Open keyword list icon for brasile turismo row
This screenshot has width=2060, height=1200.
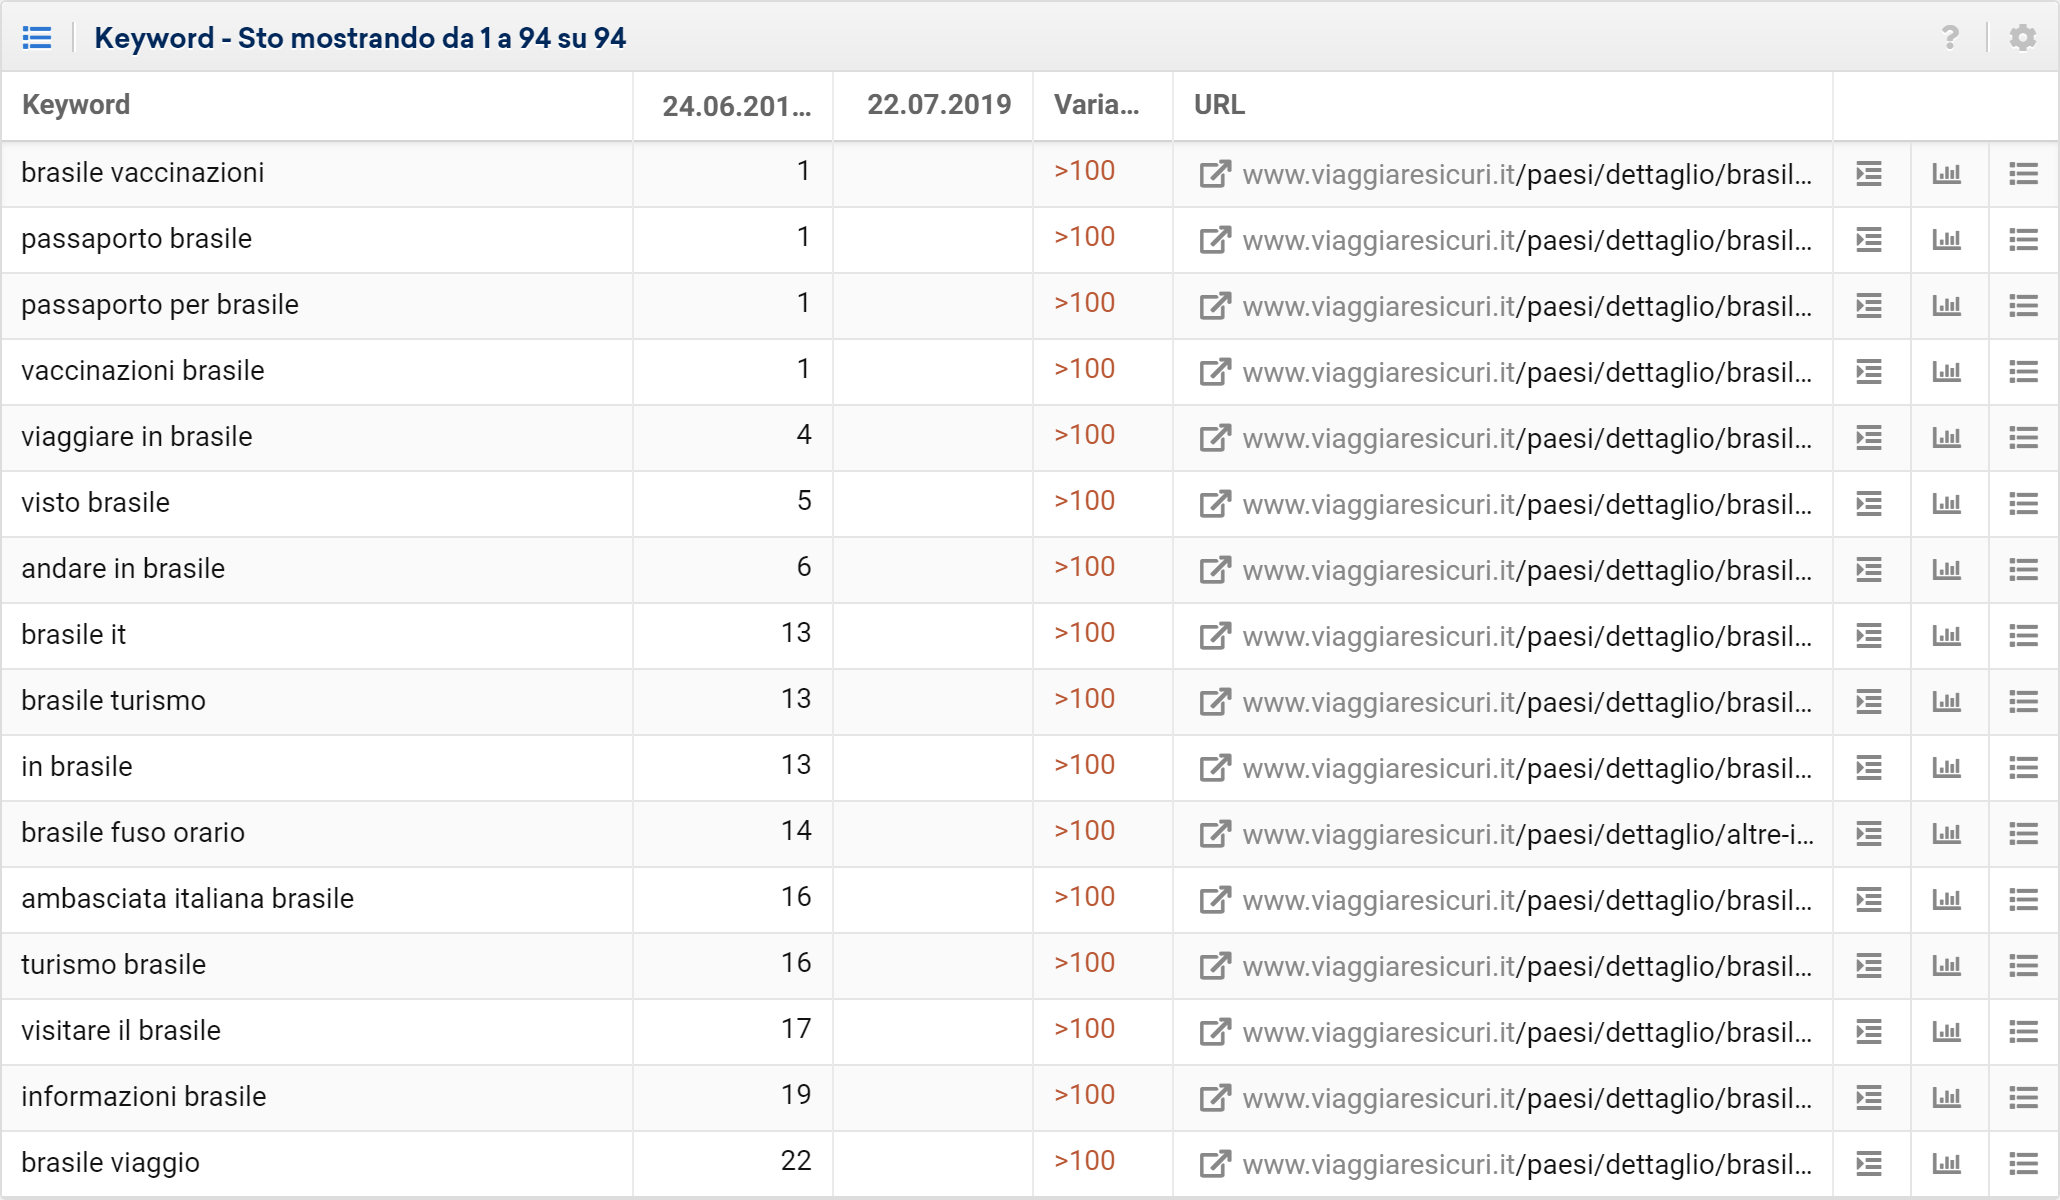click(2024, 702)
